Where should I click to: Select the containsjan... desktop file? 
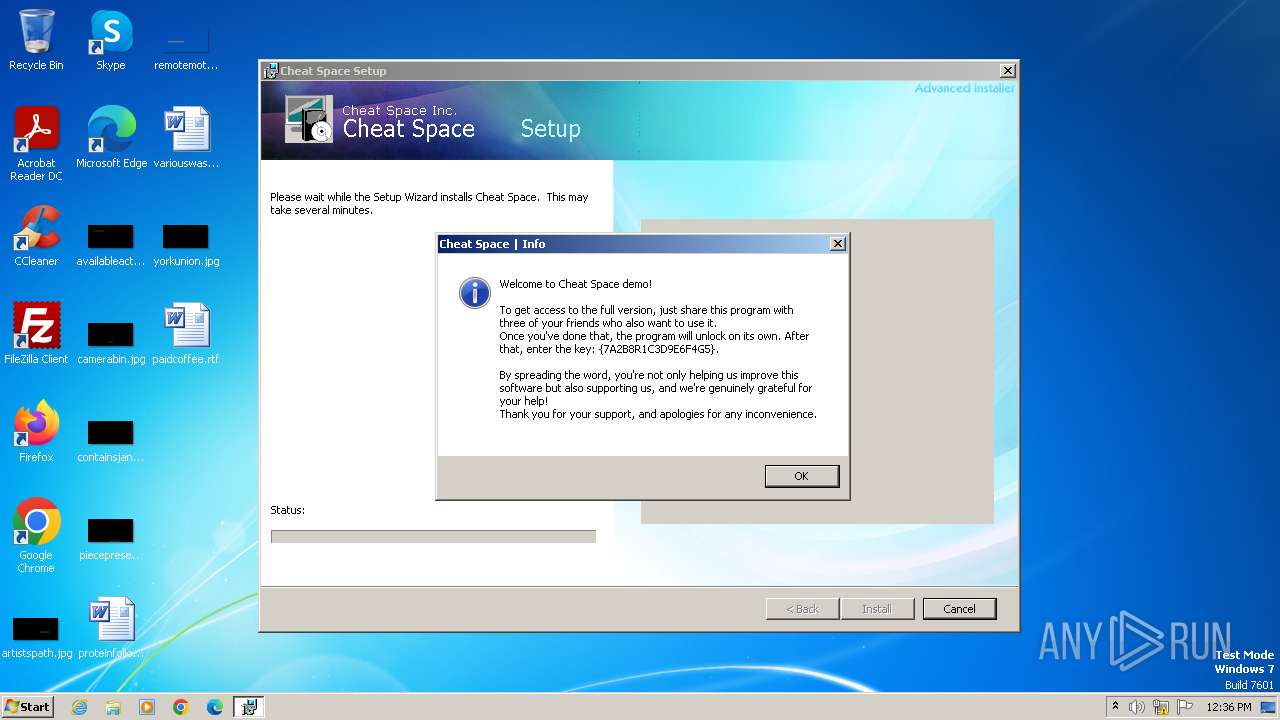111,441
